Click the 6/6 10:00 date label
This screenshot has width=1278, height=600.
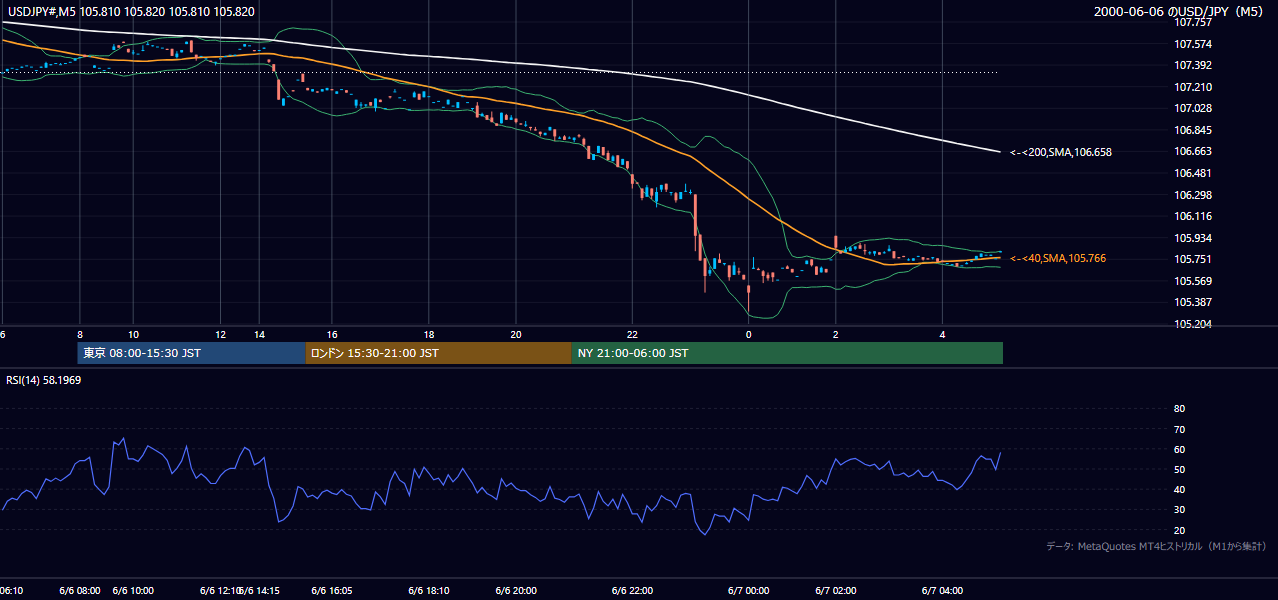tap(133, 591)
